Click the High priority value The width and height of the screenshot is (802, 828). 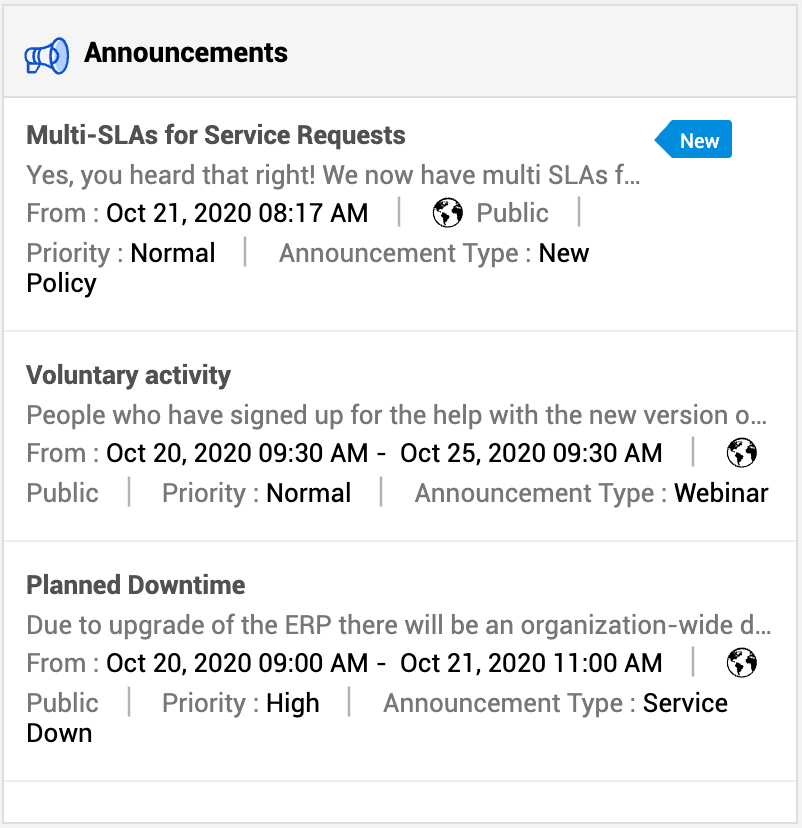[x=293, y=703]
